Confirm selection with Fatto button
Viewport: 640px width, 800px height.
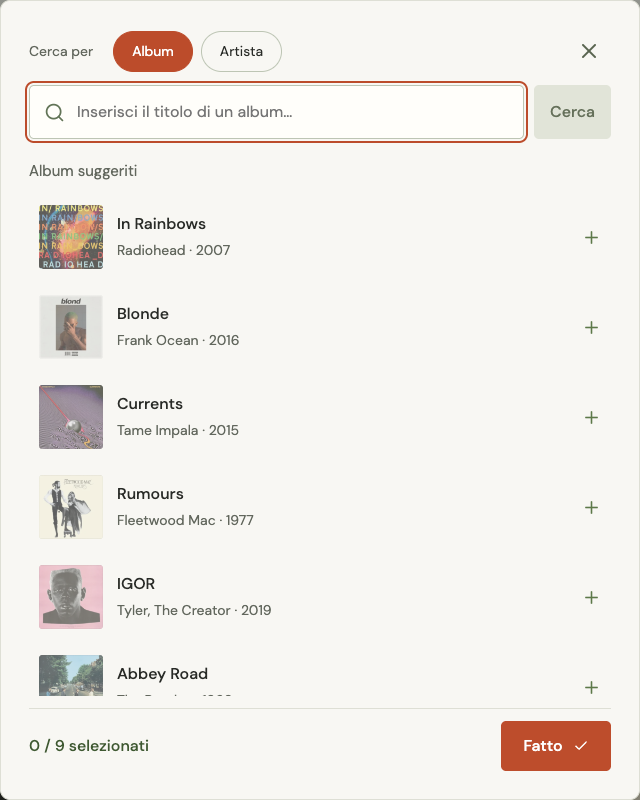[556, 746]
